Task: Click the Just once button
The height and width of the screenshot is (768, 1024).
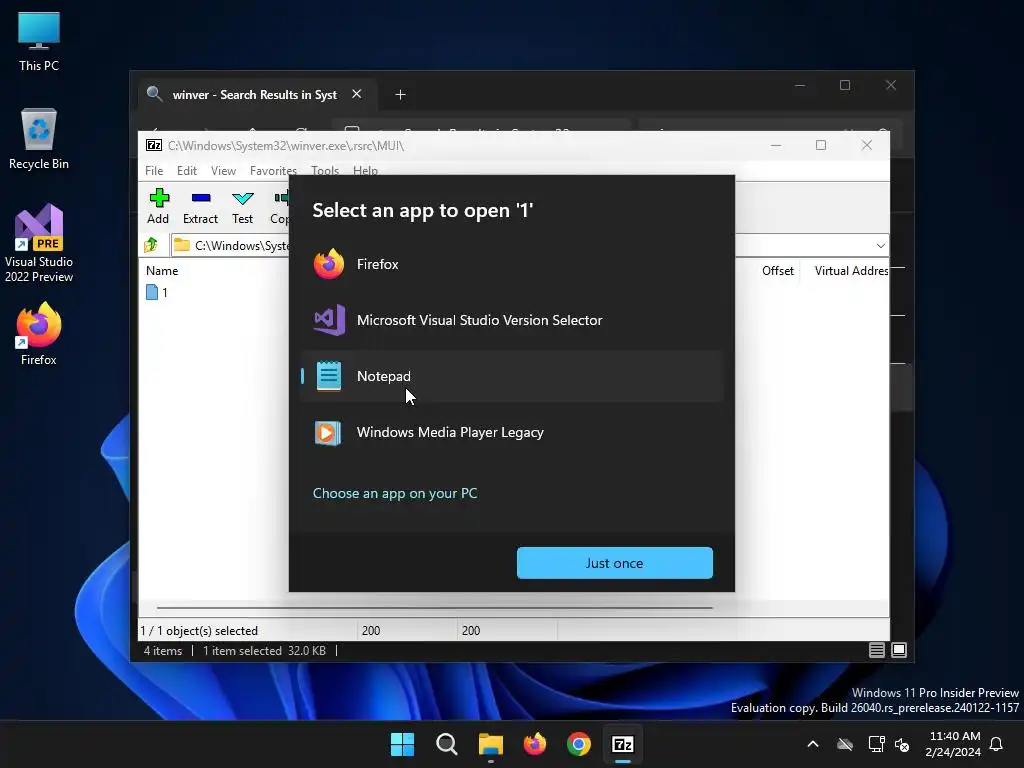Action: (615, 563)
